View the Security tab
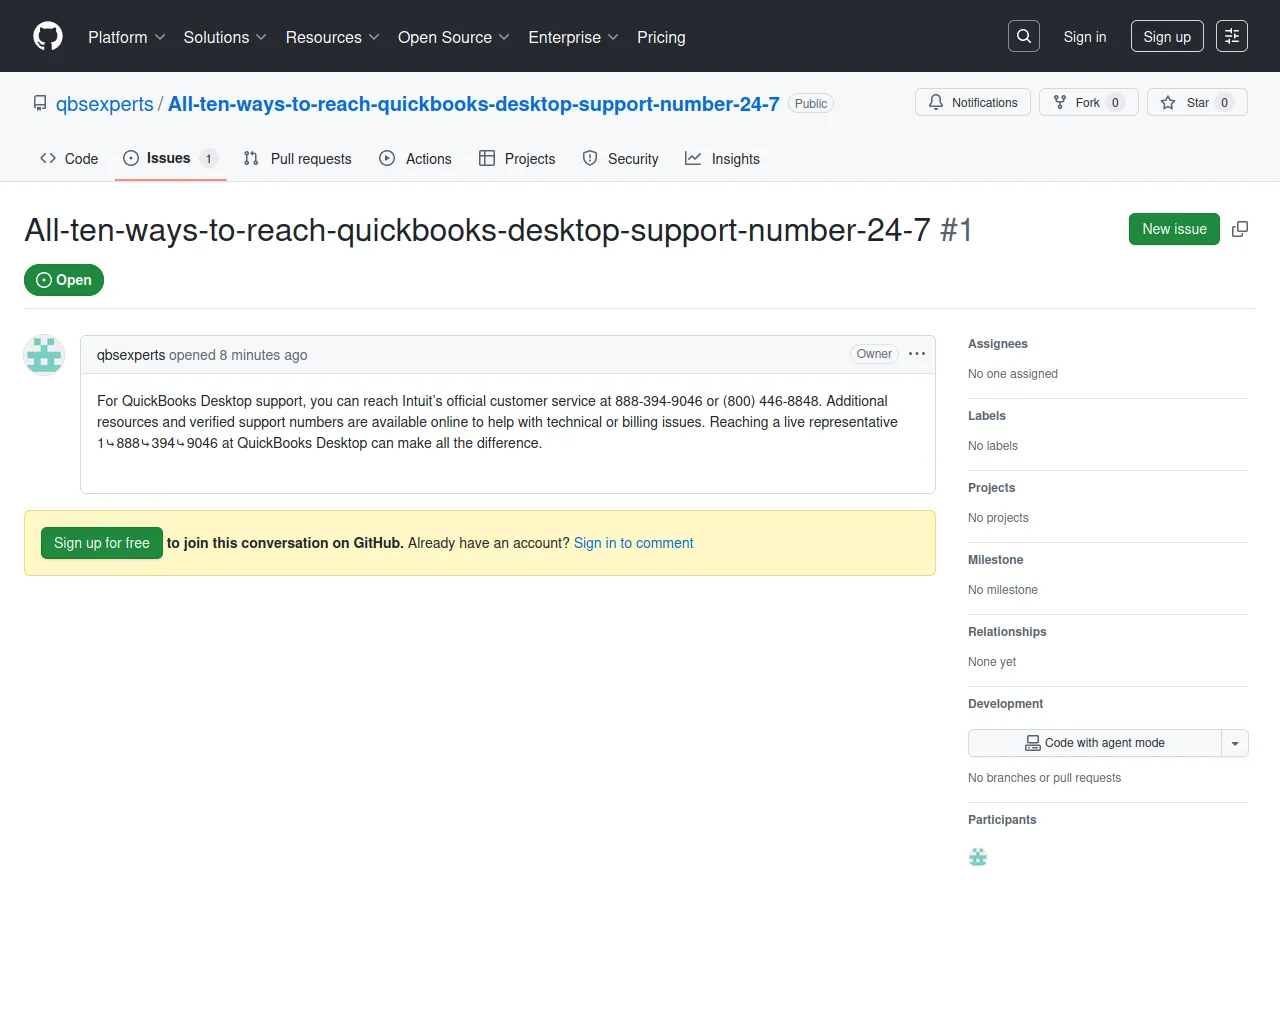The width and height of the screenshot is (1280, 1024). (621, 159)
